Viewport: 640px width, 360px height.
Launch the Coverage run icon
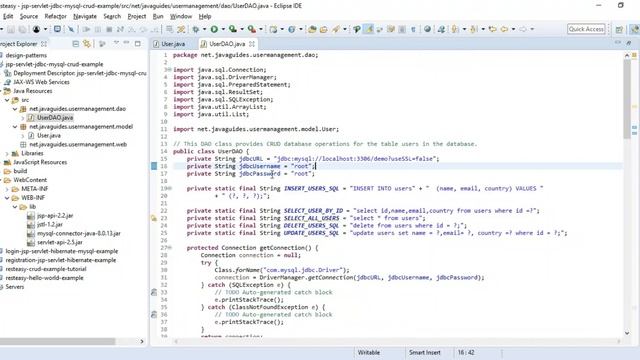point(233,29)
